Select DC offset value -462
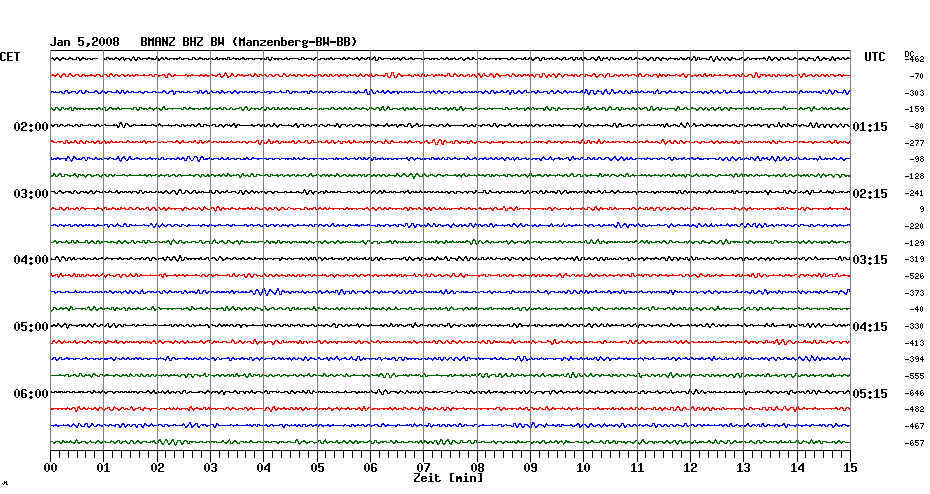The width and height of the screenshot is (930, 494). [915, 59]
